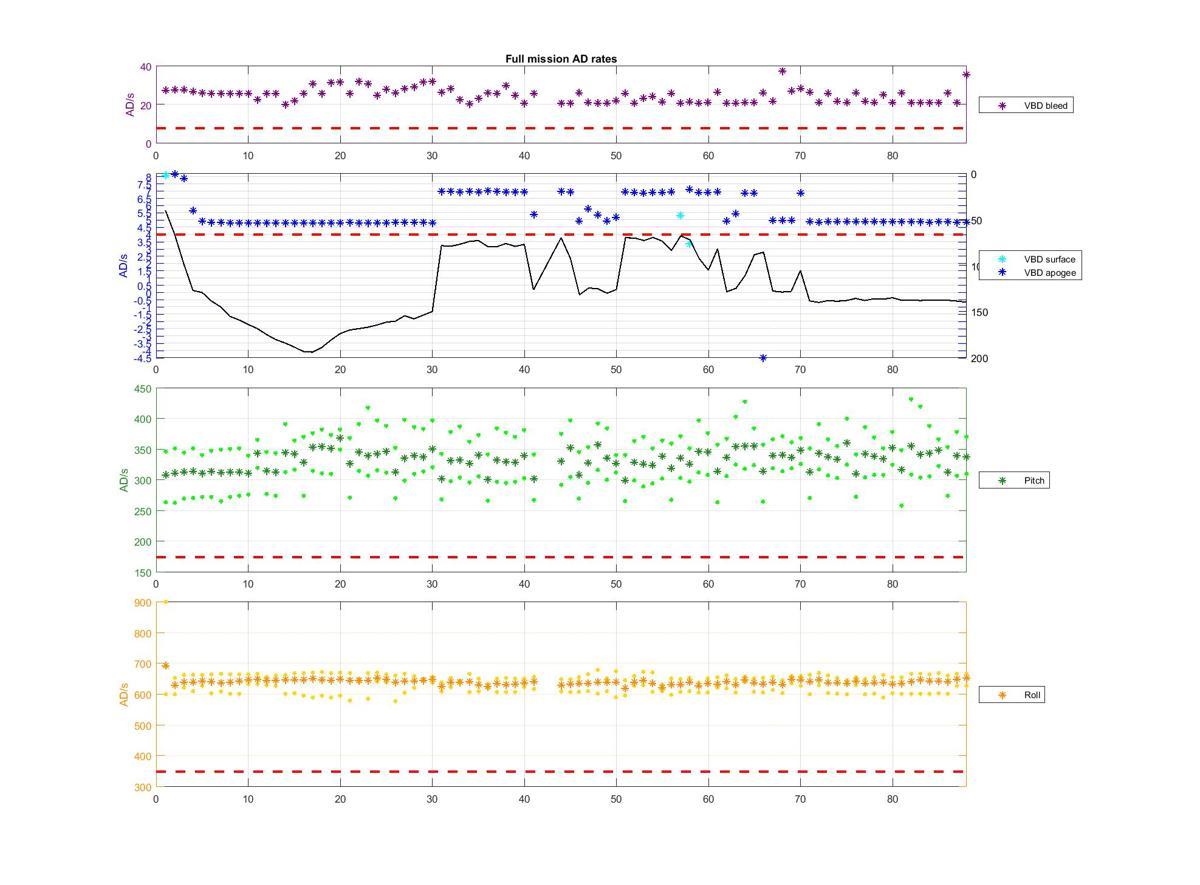Viewport: 1200px width, 885px height.
Task: Click the red dashed threshold line in VBD bleed plot
Action: [561, 128]
